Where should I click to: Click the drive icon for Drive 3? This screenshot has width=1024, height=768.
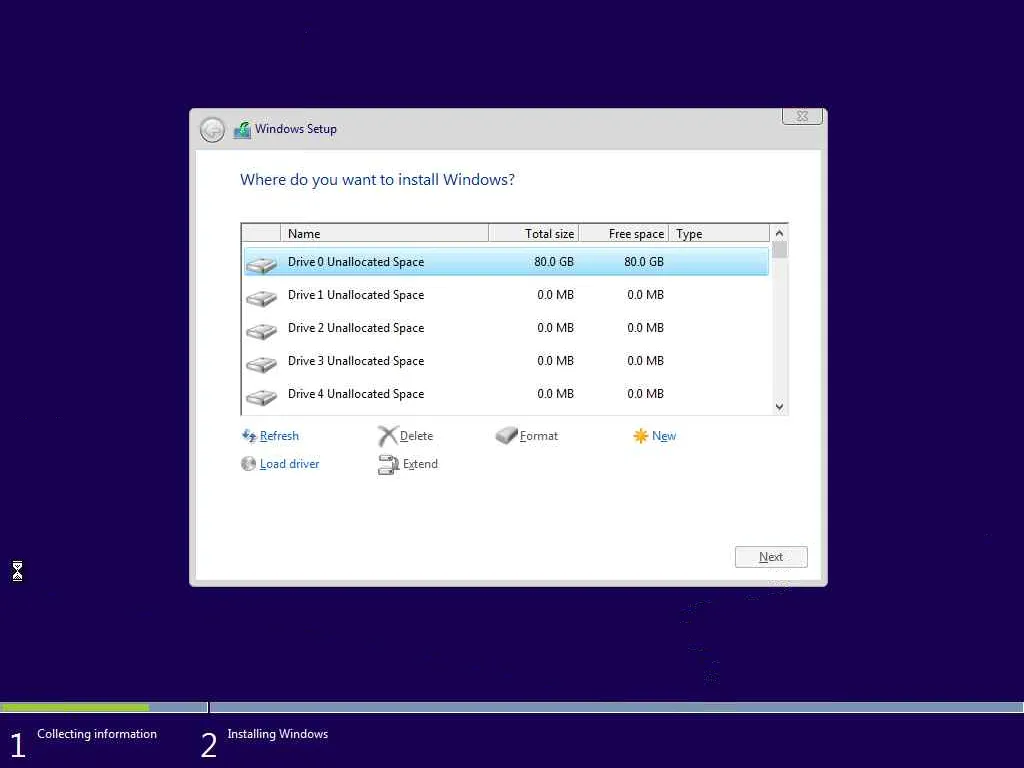click(262, 364)
